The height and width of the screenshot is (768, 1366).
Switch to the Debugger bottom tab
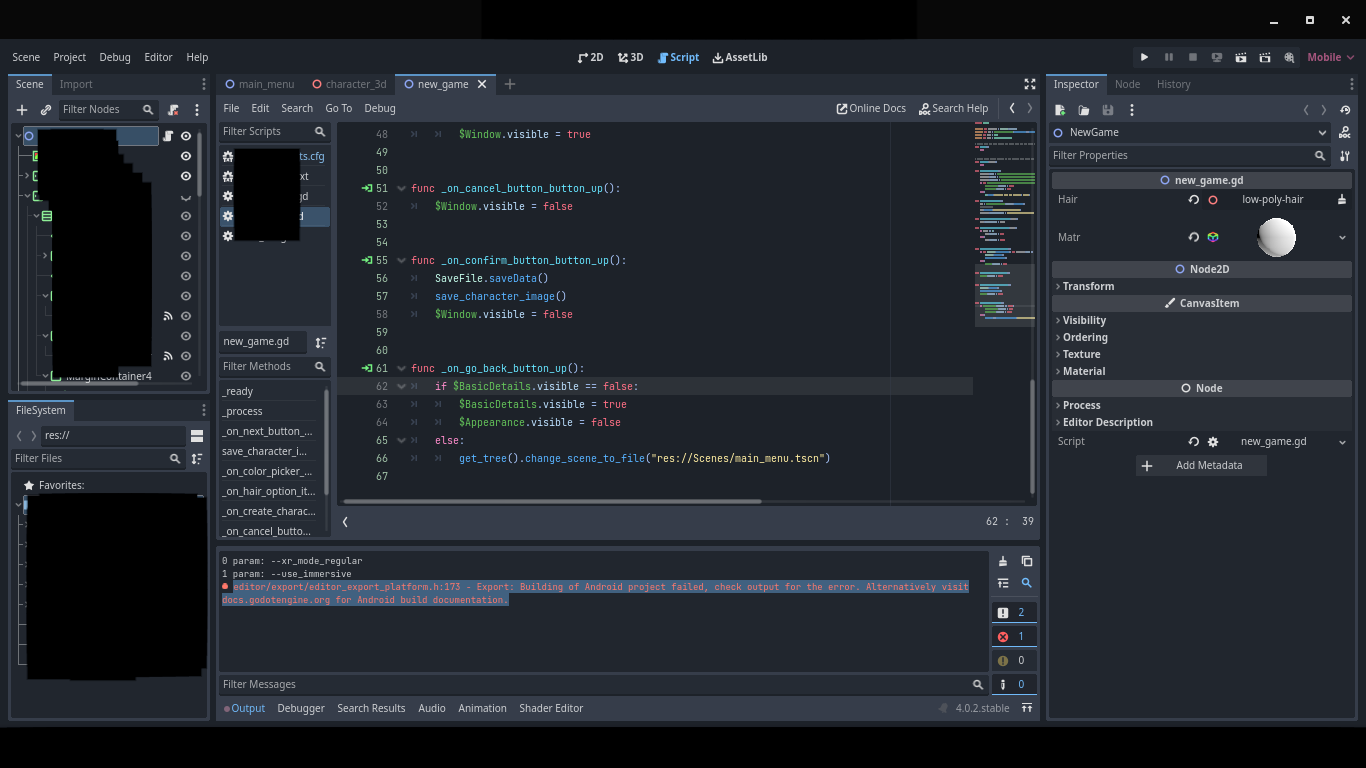click(x=301, y=708)
